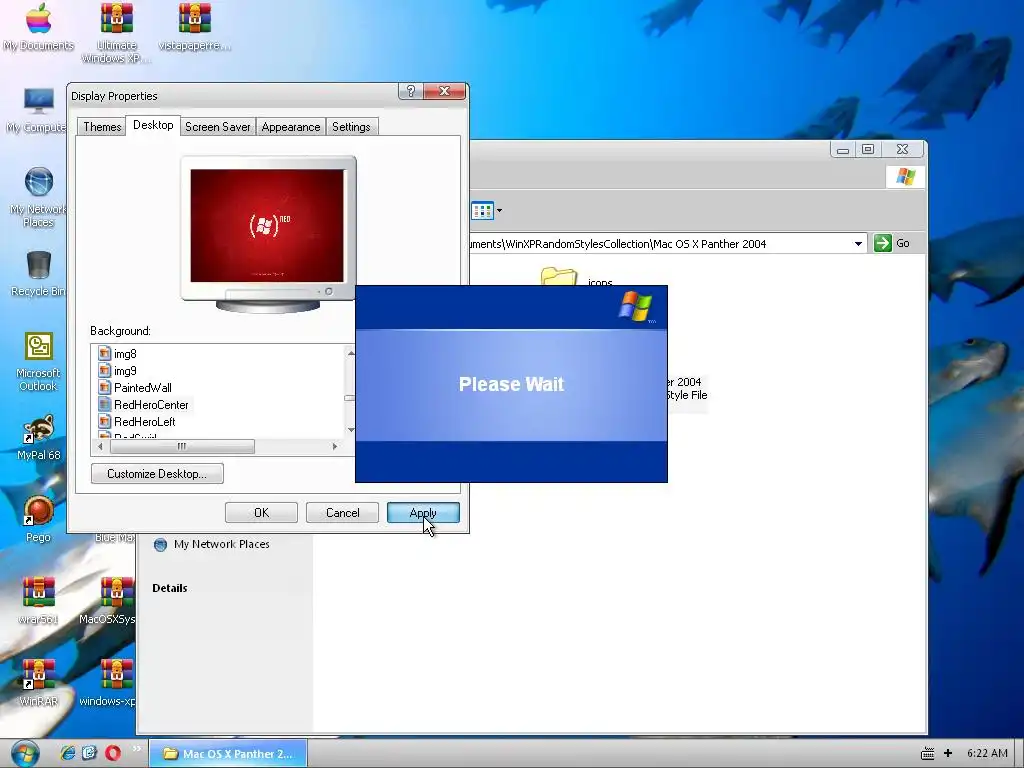Click the Details heading in Explorer sidebar
Image resolution: width=1024 pixels, height=768 pixels.
point(170,588)
